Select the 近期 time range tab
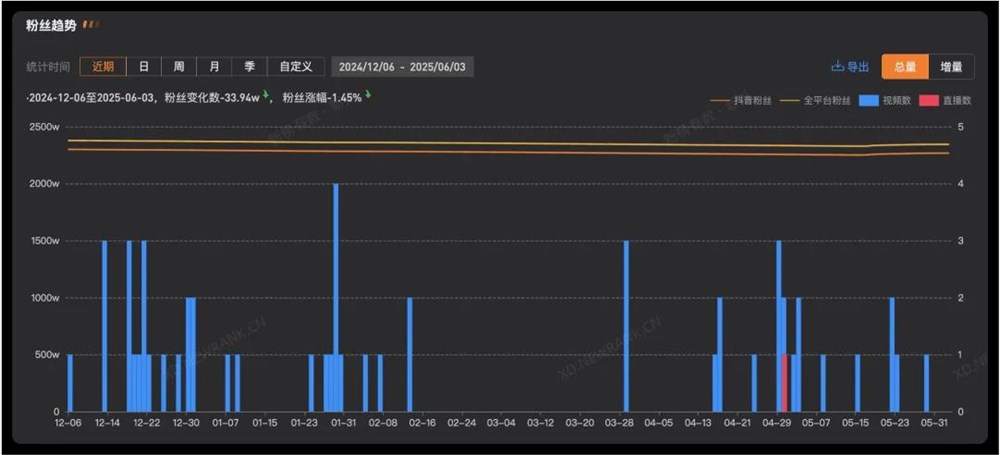 coord(103,66)
